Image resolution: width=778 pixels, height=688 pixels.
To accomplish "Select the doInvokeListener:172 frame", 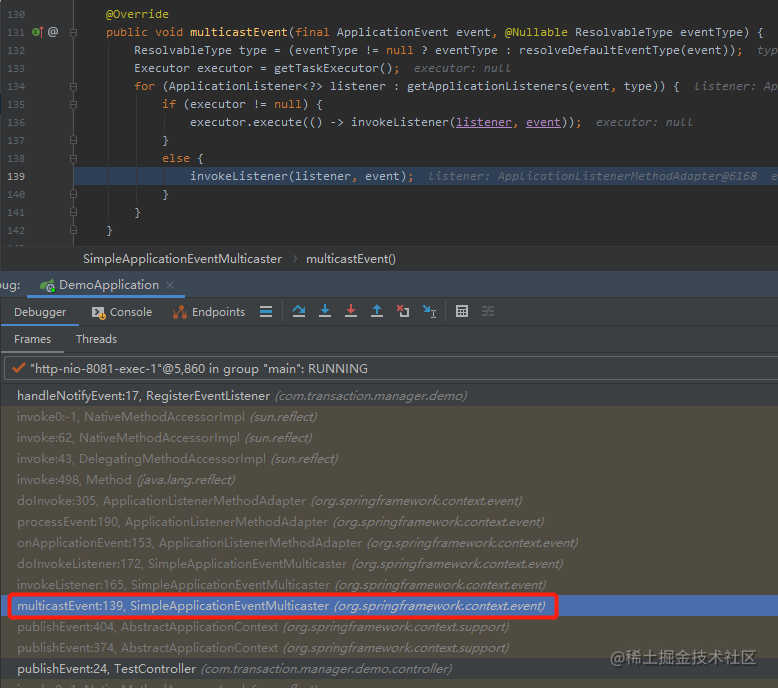I will 389,563.
